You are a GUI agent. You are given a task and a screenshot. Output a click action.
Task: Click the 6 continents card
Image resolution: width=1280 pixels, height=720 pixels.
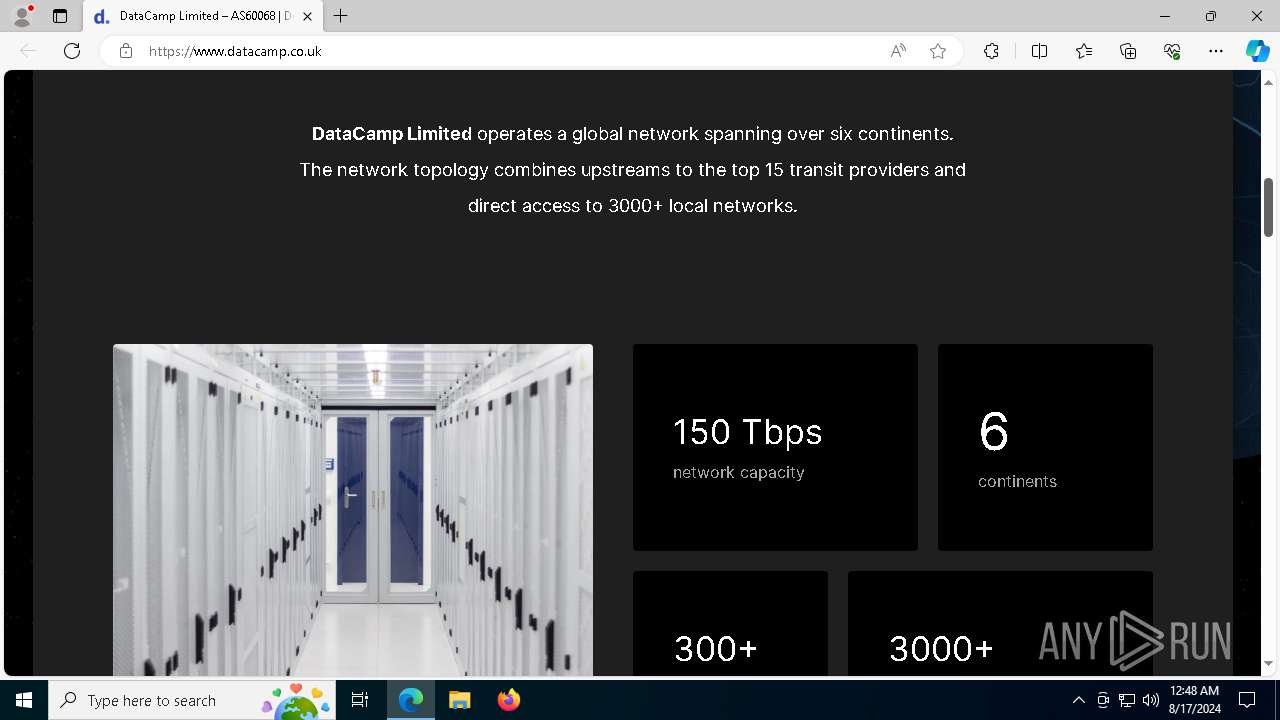(x=1045, y=447)
